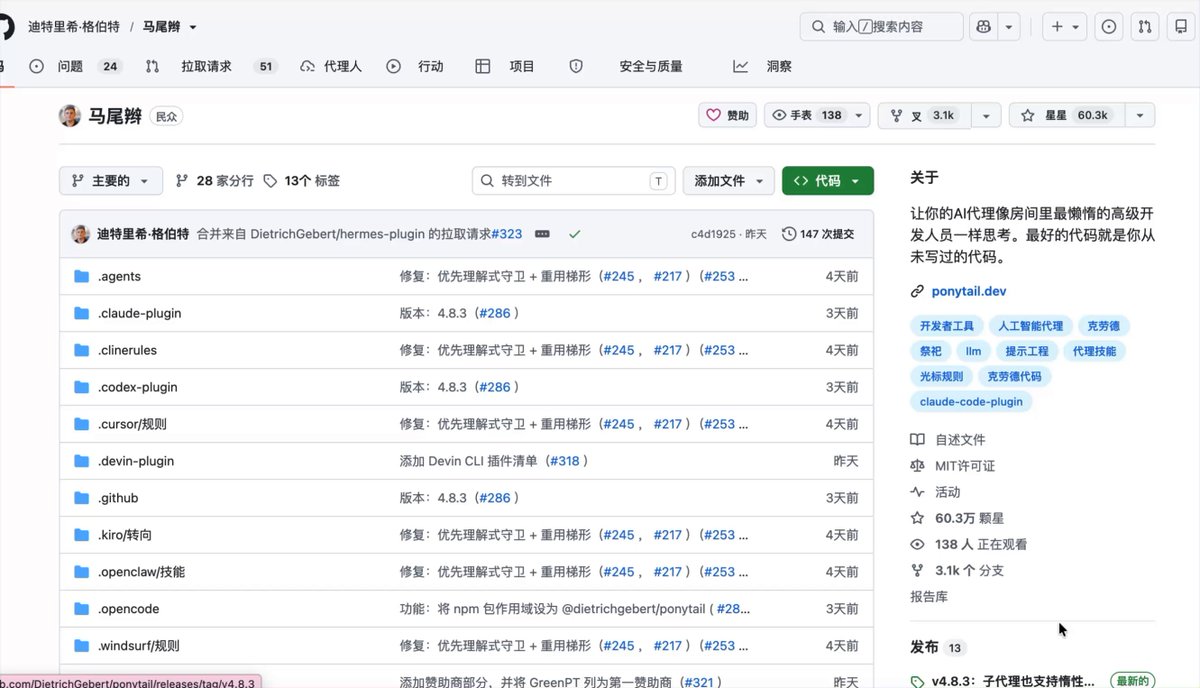Screen dimensions: 1200x688
Task: Switch to the 问题 tab
Action: (x=75, y=66)
